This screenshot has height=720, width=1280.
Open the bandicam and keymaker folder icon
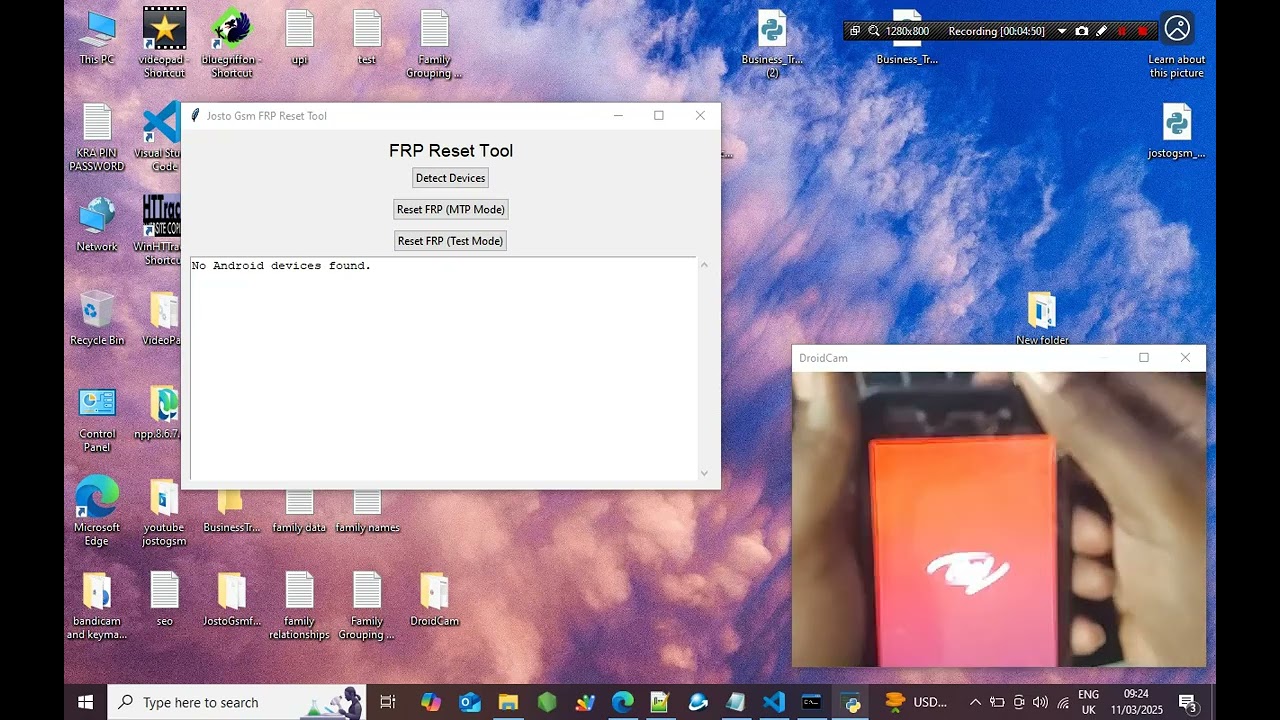(97, 605)
